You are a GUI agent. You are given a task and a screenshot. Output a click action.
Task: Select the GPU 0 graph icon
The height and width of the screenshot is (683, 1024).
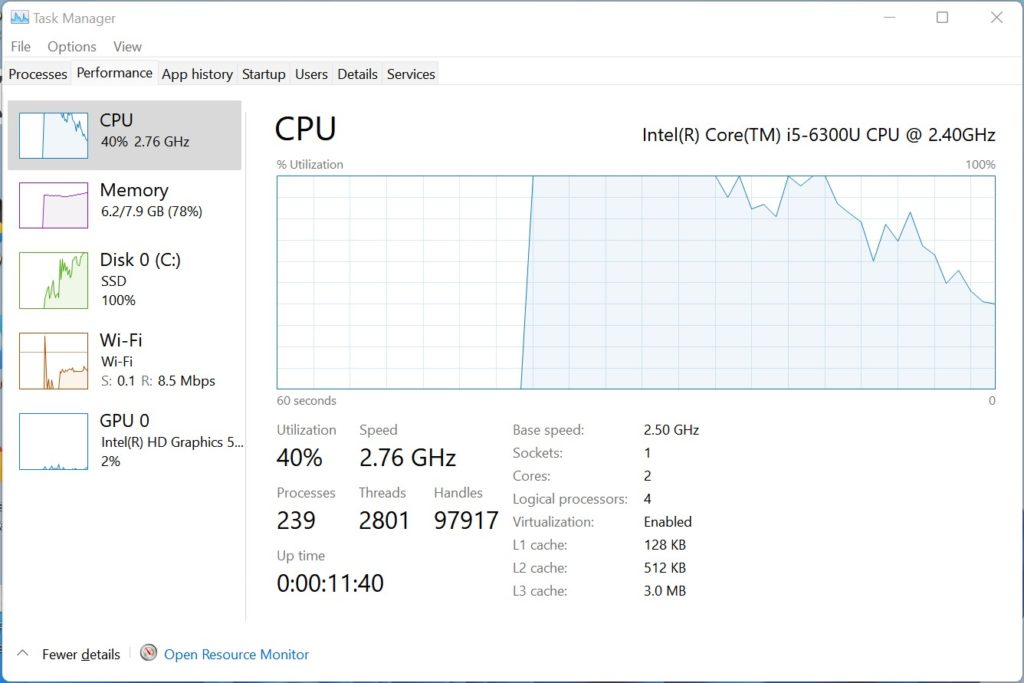(54, 441)
